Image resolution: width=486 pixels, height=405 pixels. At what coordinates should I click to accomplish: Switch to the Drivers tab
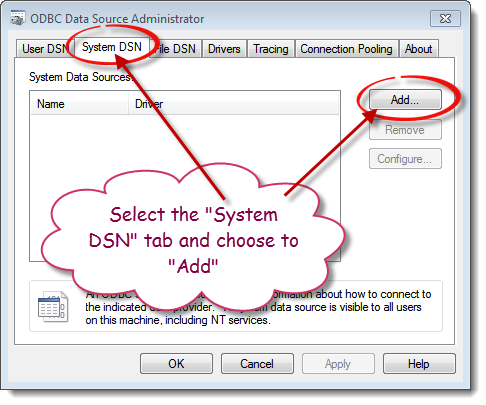tap(224, 49)
